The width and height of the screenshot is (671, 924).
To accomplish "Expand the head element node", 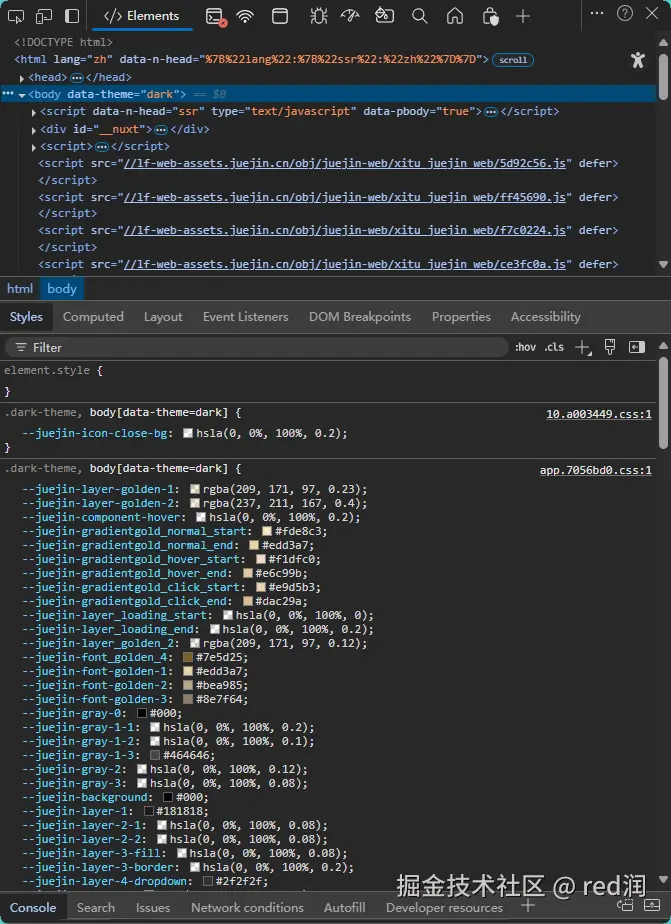I will (x=22, y=78).
